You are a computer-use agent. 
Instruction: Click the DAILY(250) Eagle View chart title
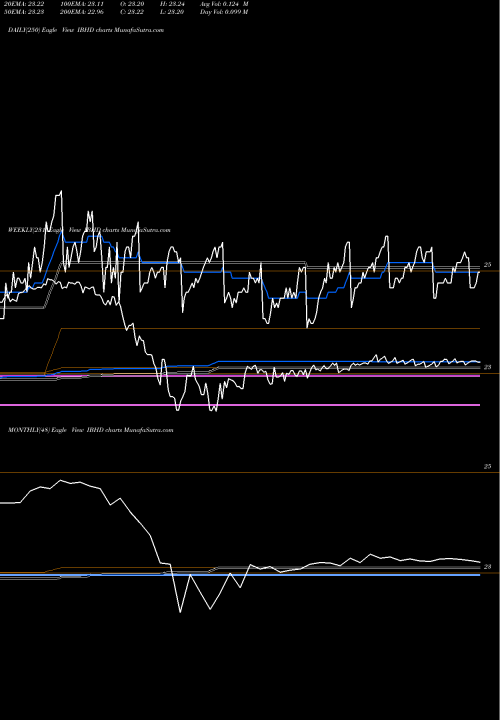tap(86, 30)
